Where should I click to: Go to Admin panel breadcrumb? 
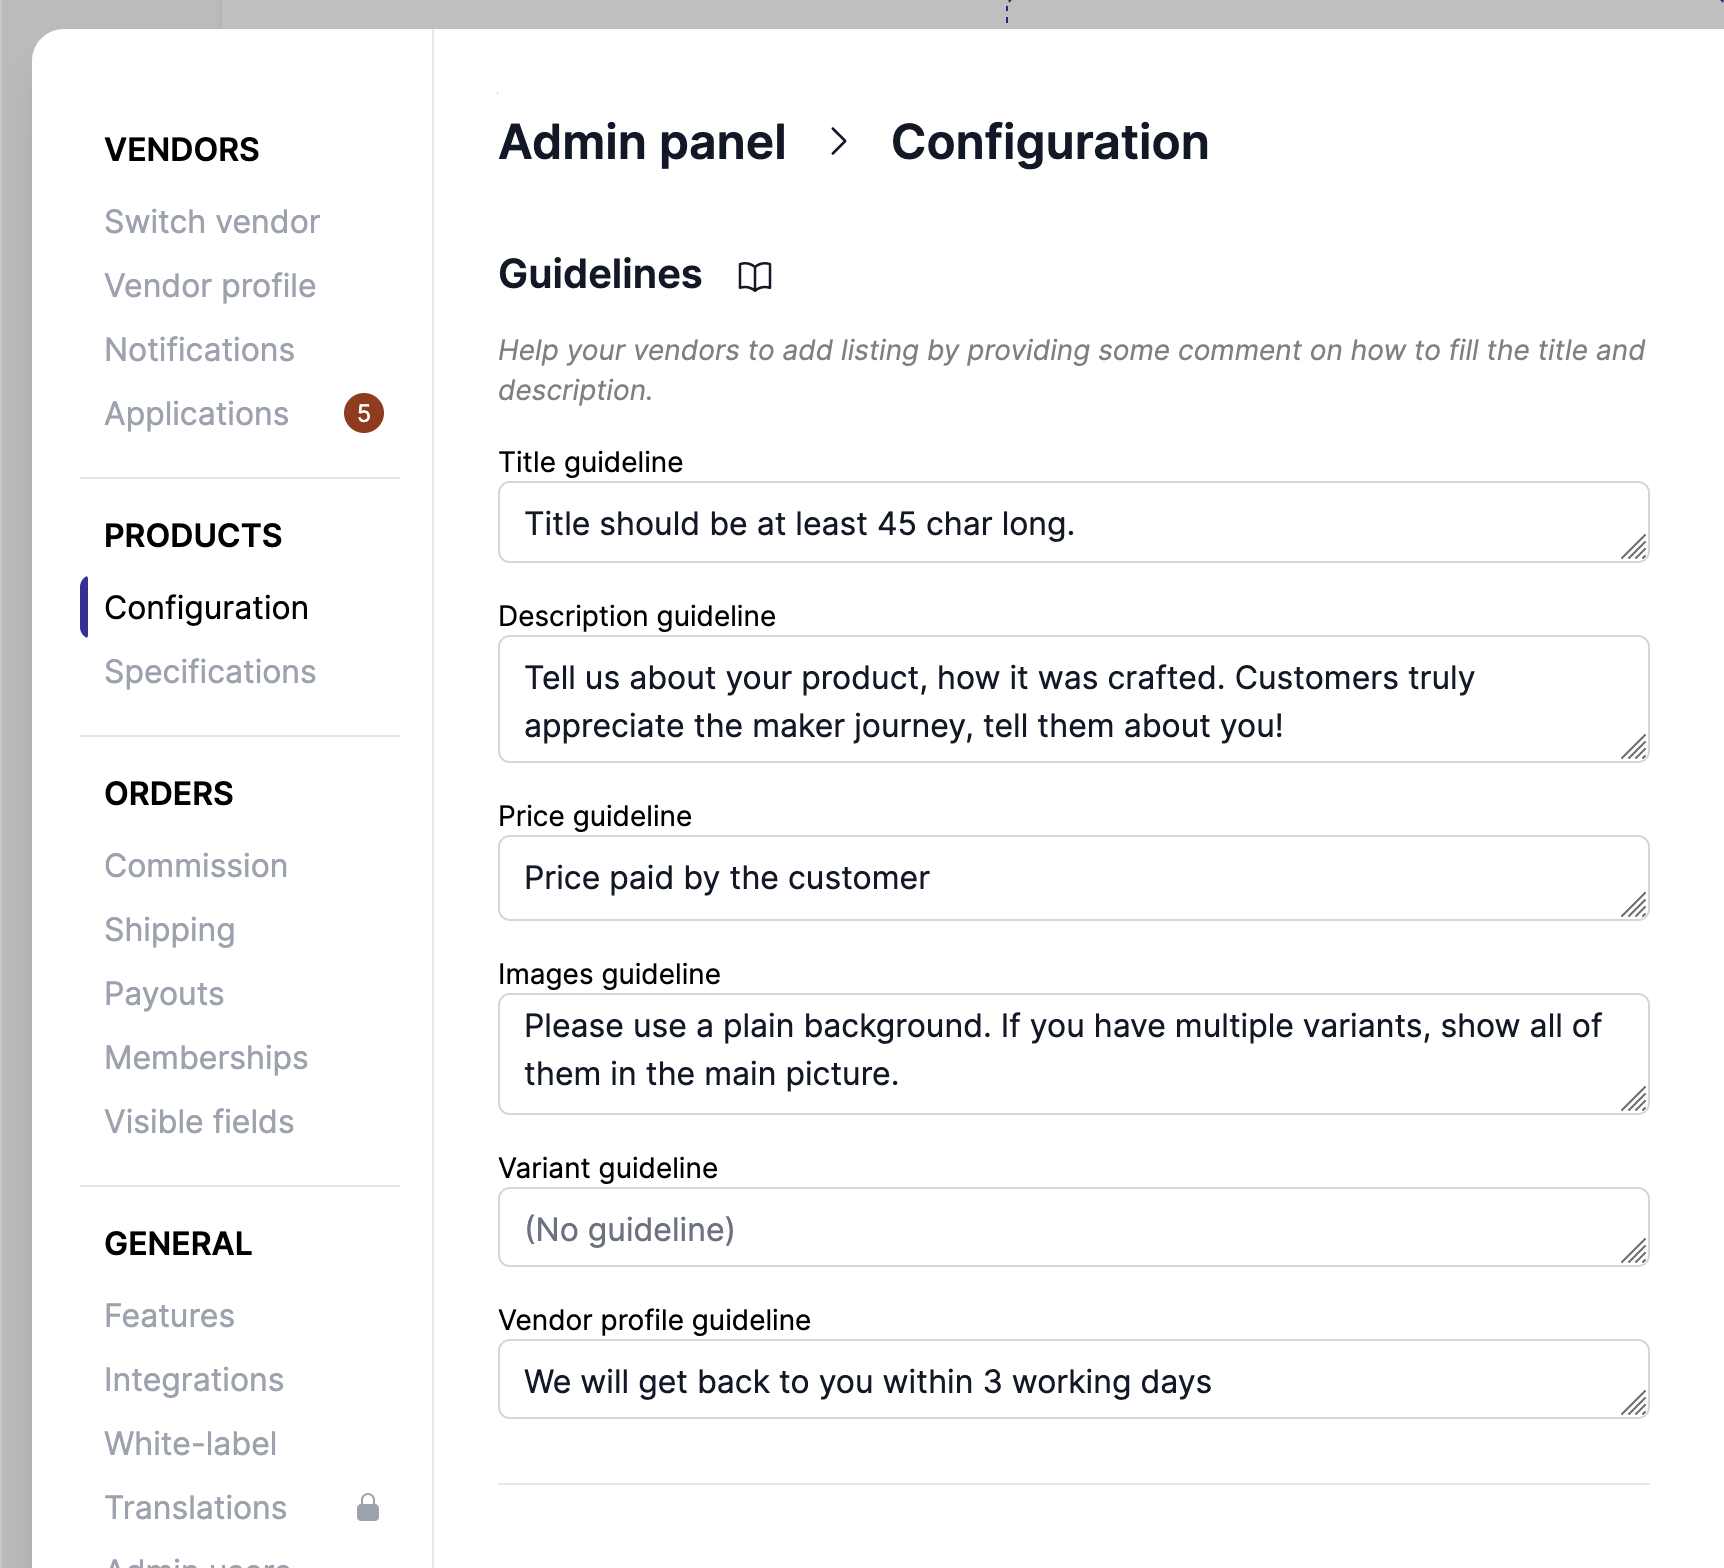[x=642, y=142]
